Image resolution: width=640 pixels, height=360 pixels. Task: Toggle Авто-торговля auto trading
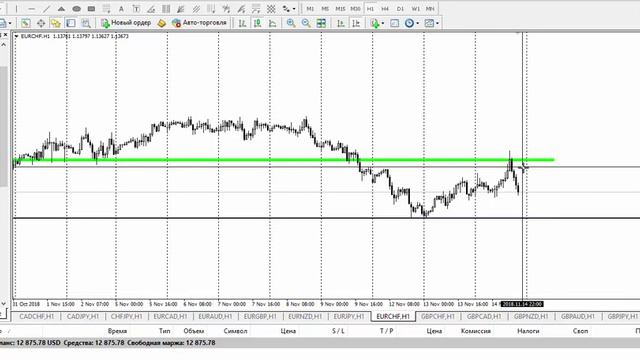pyautogui.click(x=199, y=23)
